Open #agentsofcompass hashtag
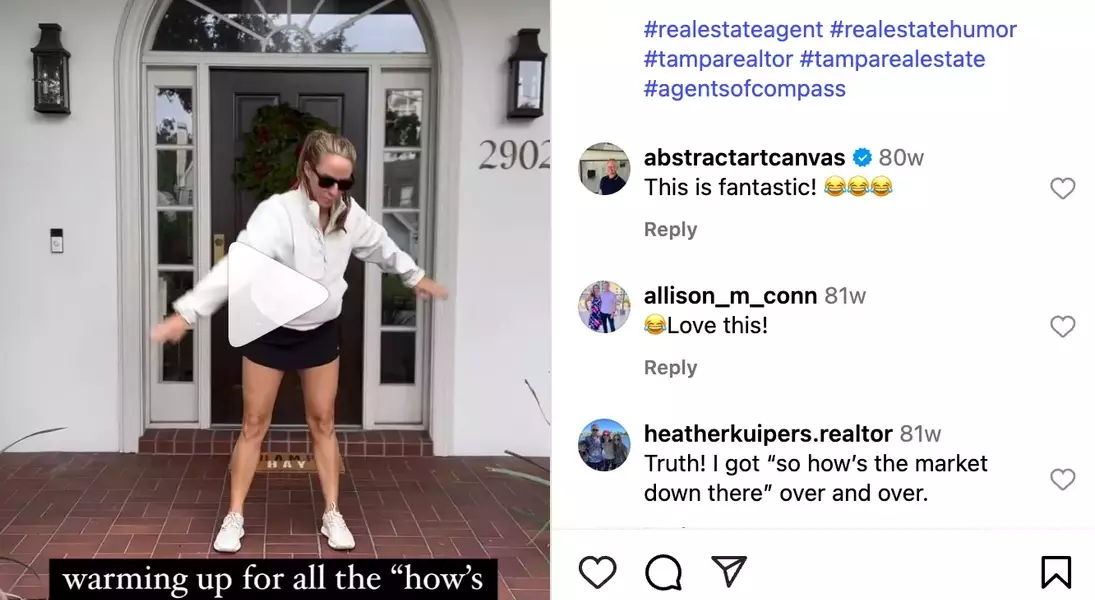 coord(744,89)
